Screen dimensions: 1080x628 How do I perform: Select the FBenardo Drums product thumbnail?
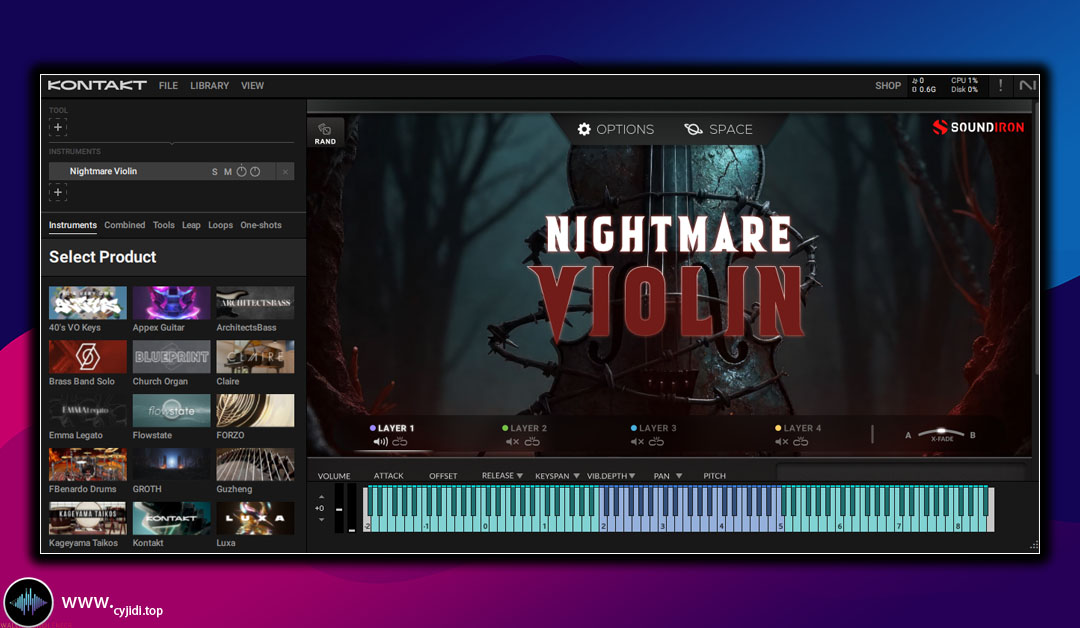click(87, 464)
